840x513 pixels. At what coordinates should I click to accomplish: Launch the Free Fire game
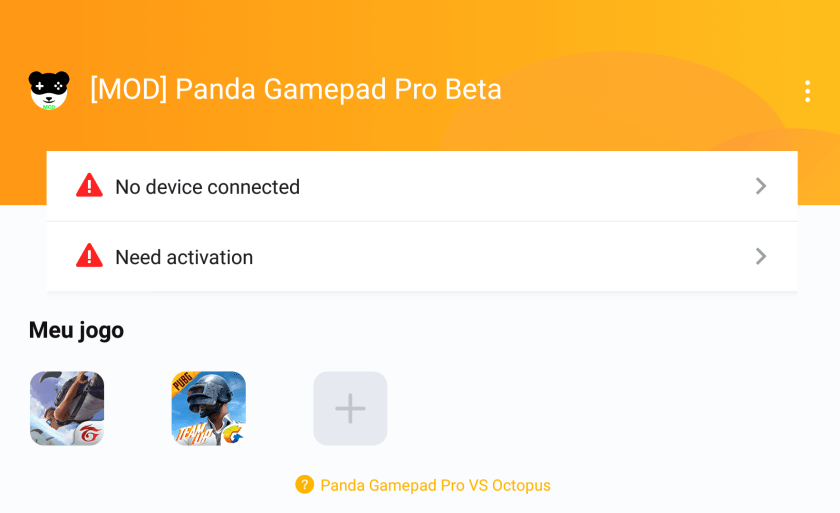[67, 408]
